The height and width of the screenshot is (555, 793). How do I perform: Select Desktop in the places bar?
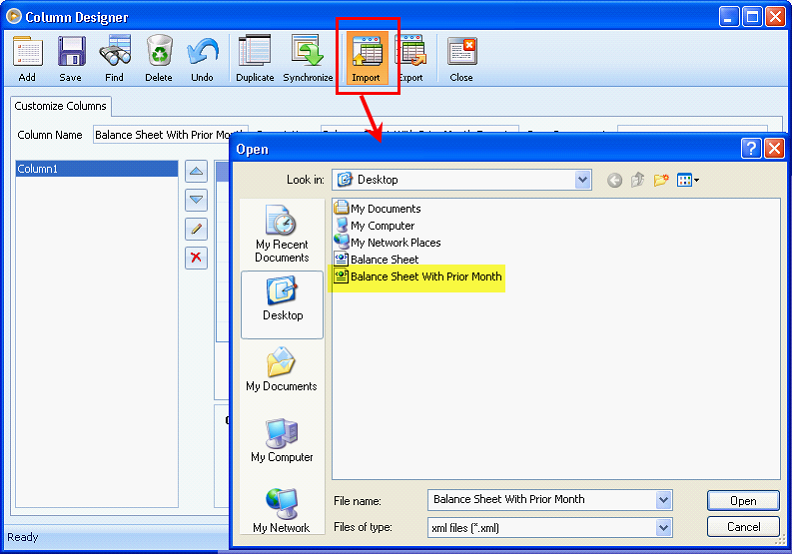point(282,305)
